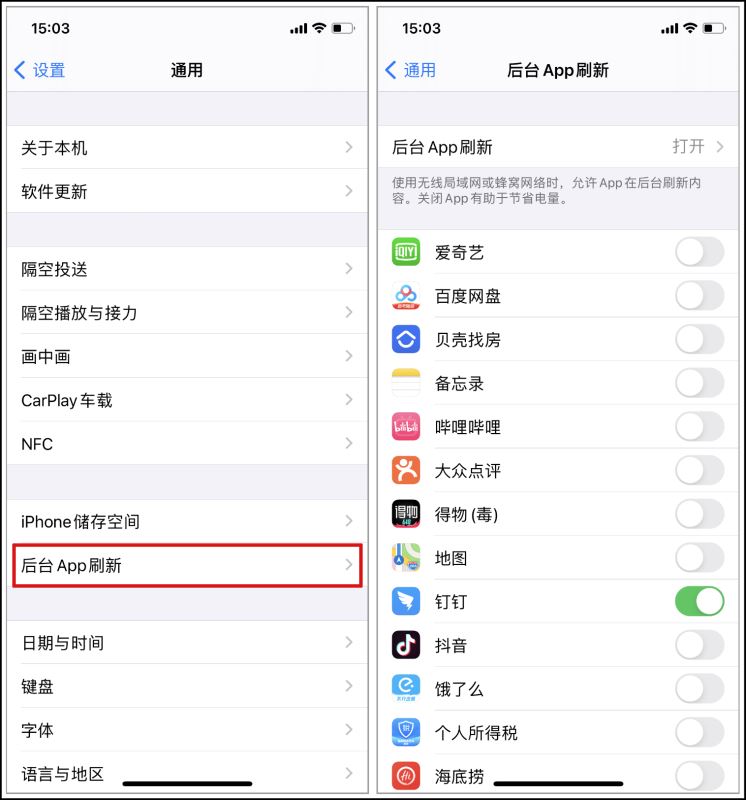Go back to 通用 from 后台 App 刷新
The image size is (746, 800).
(410, 70)
